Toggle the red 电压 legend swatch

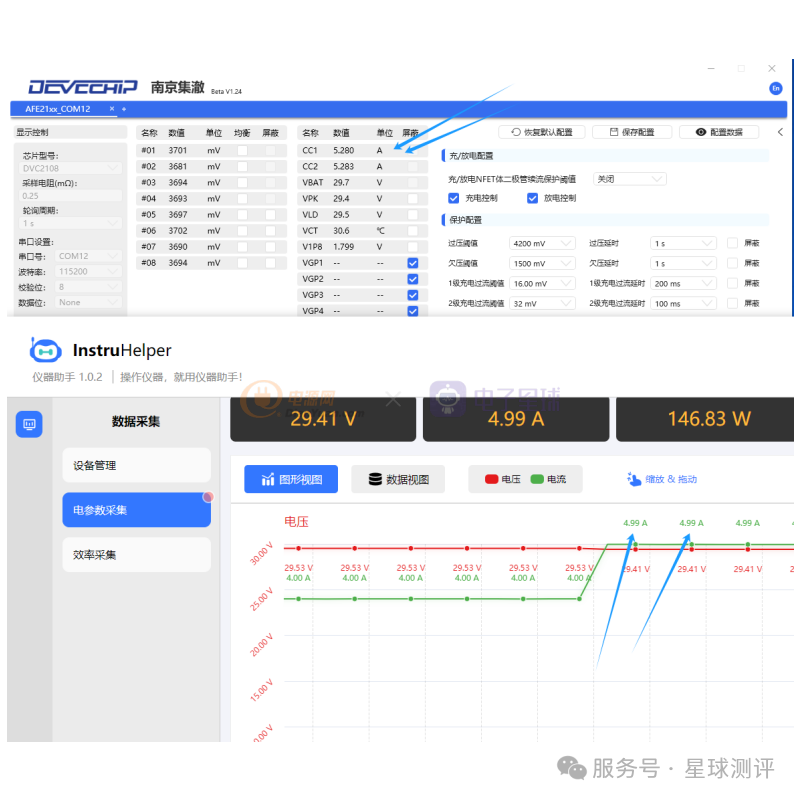pos(491,480)
